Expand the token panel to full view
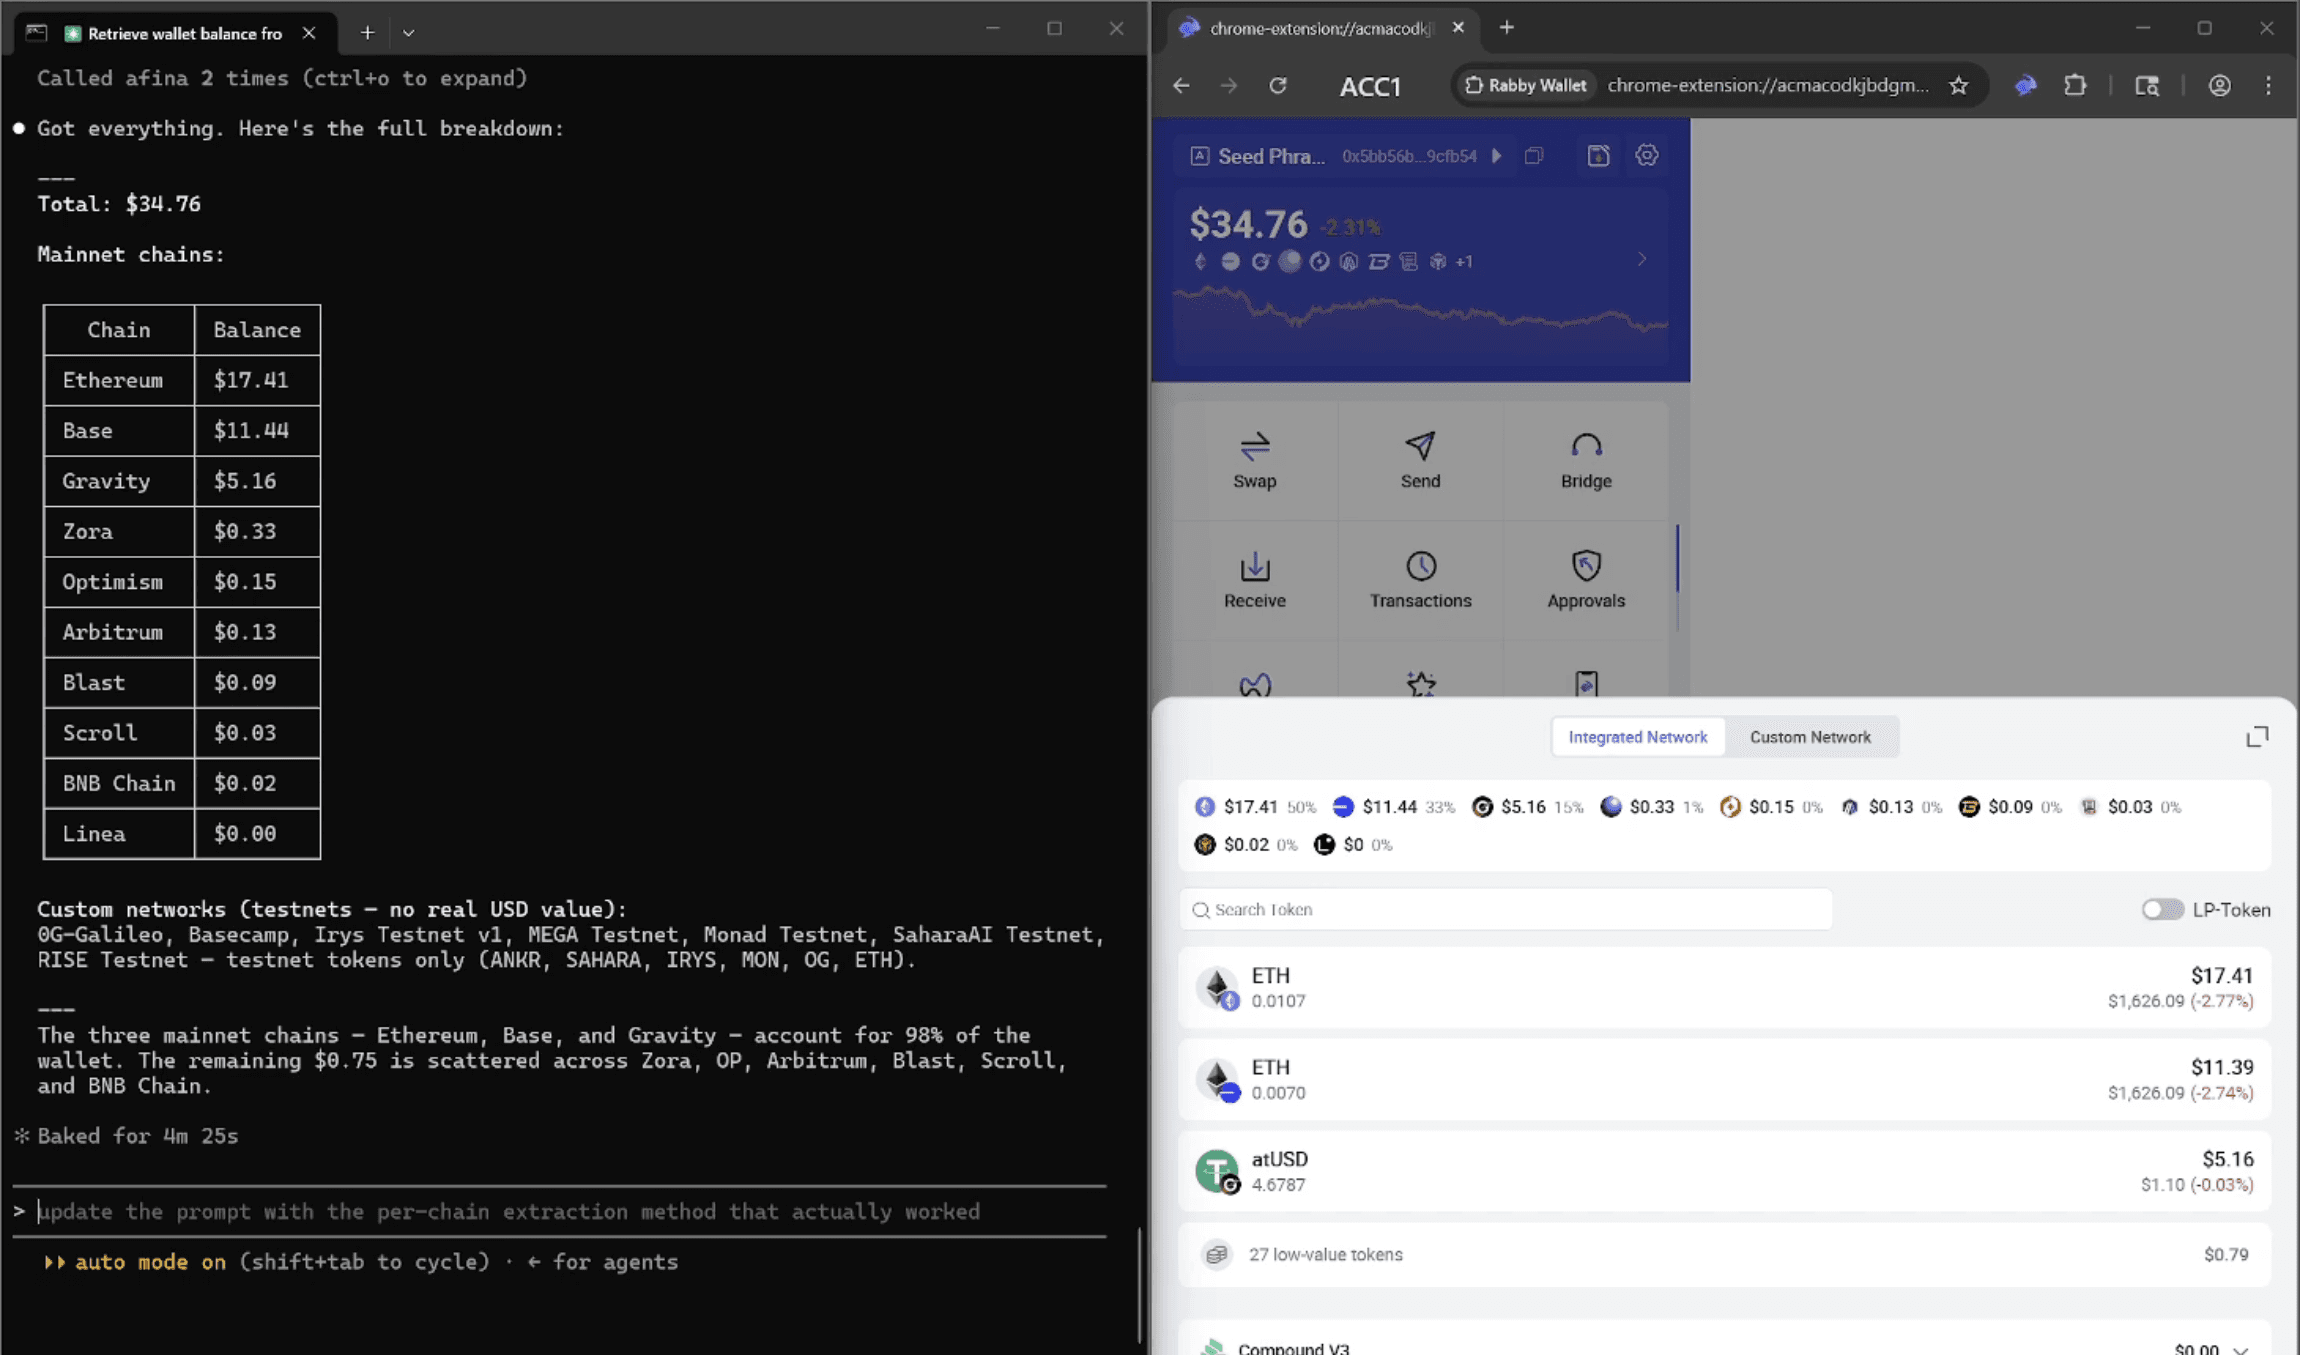Image resolution: width=2300 pixels, height=1355 pixels. [x=2257, y=737]
